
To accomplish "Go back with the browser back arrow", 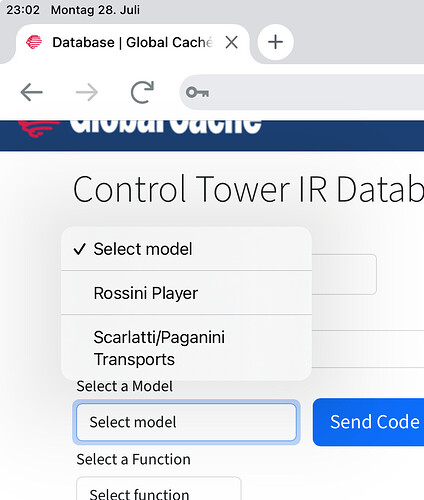I will coord(31,92).
